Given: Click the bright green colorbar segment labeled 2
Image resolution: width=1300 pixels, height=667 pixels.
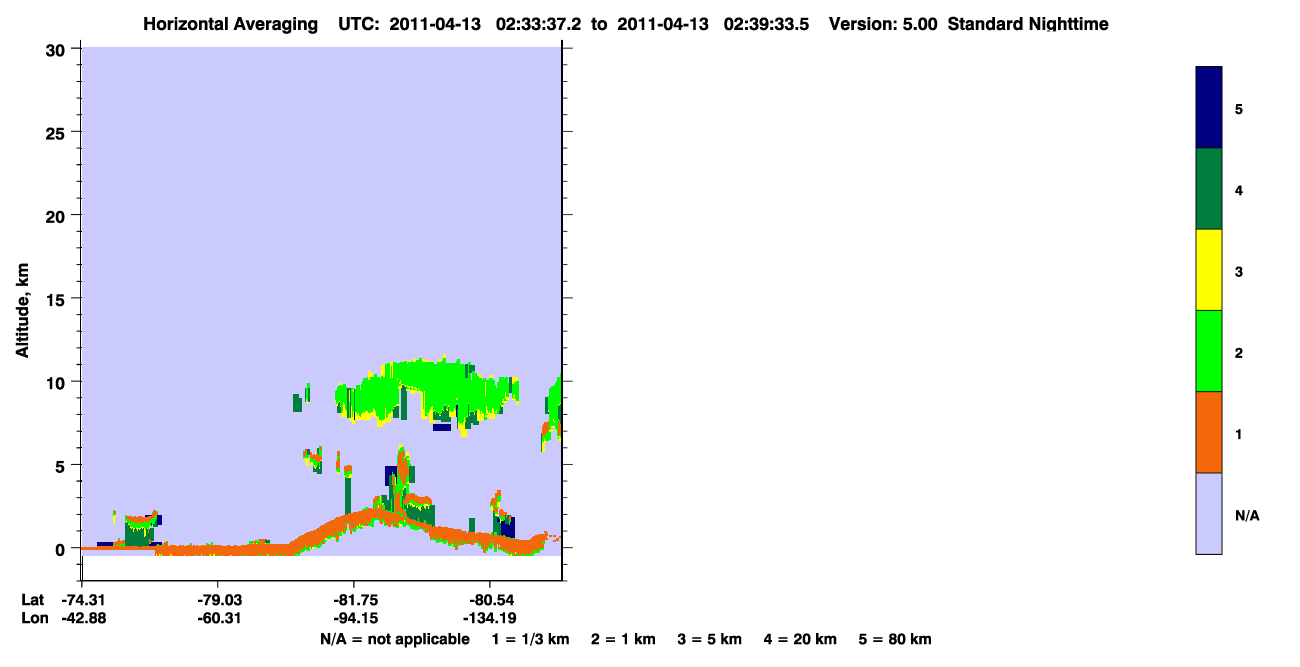Looking at the screenshot, I should [x=1209, y=351].
